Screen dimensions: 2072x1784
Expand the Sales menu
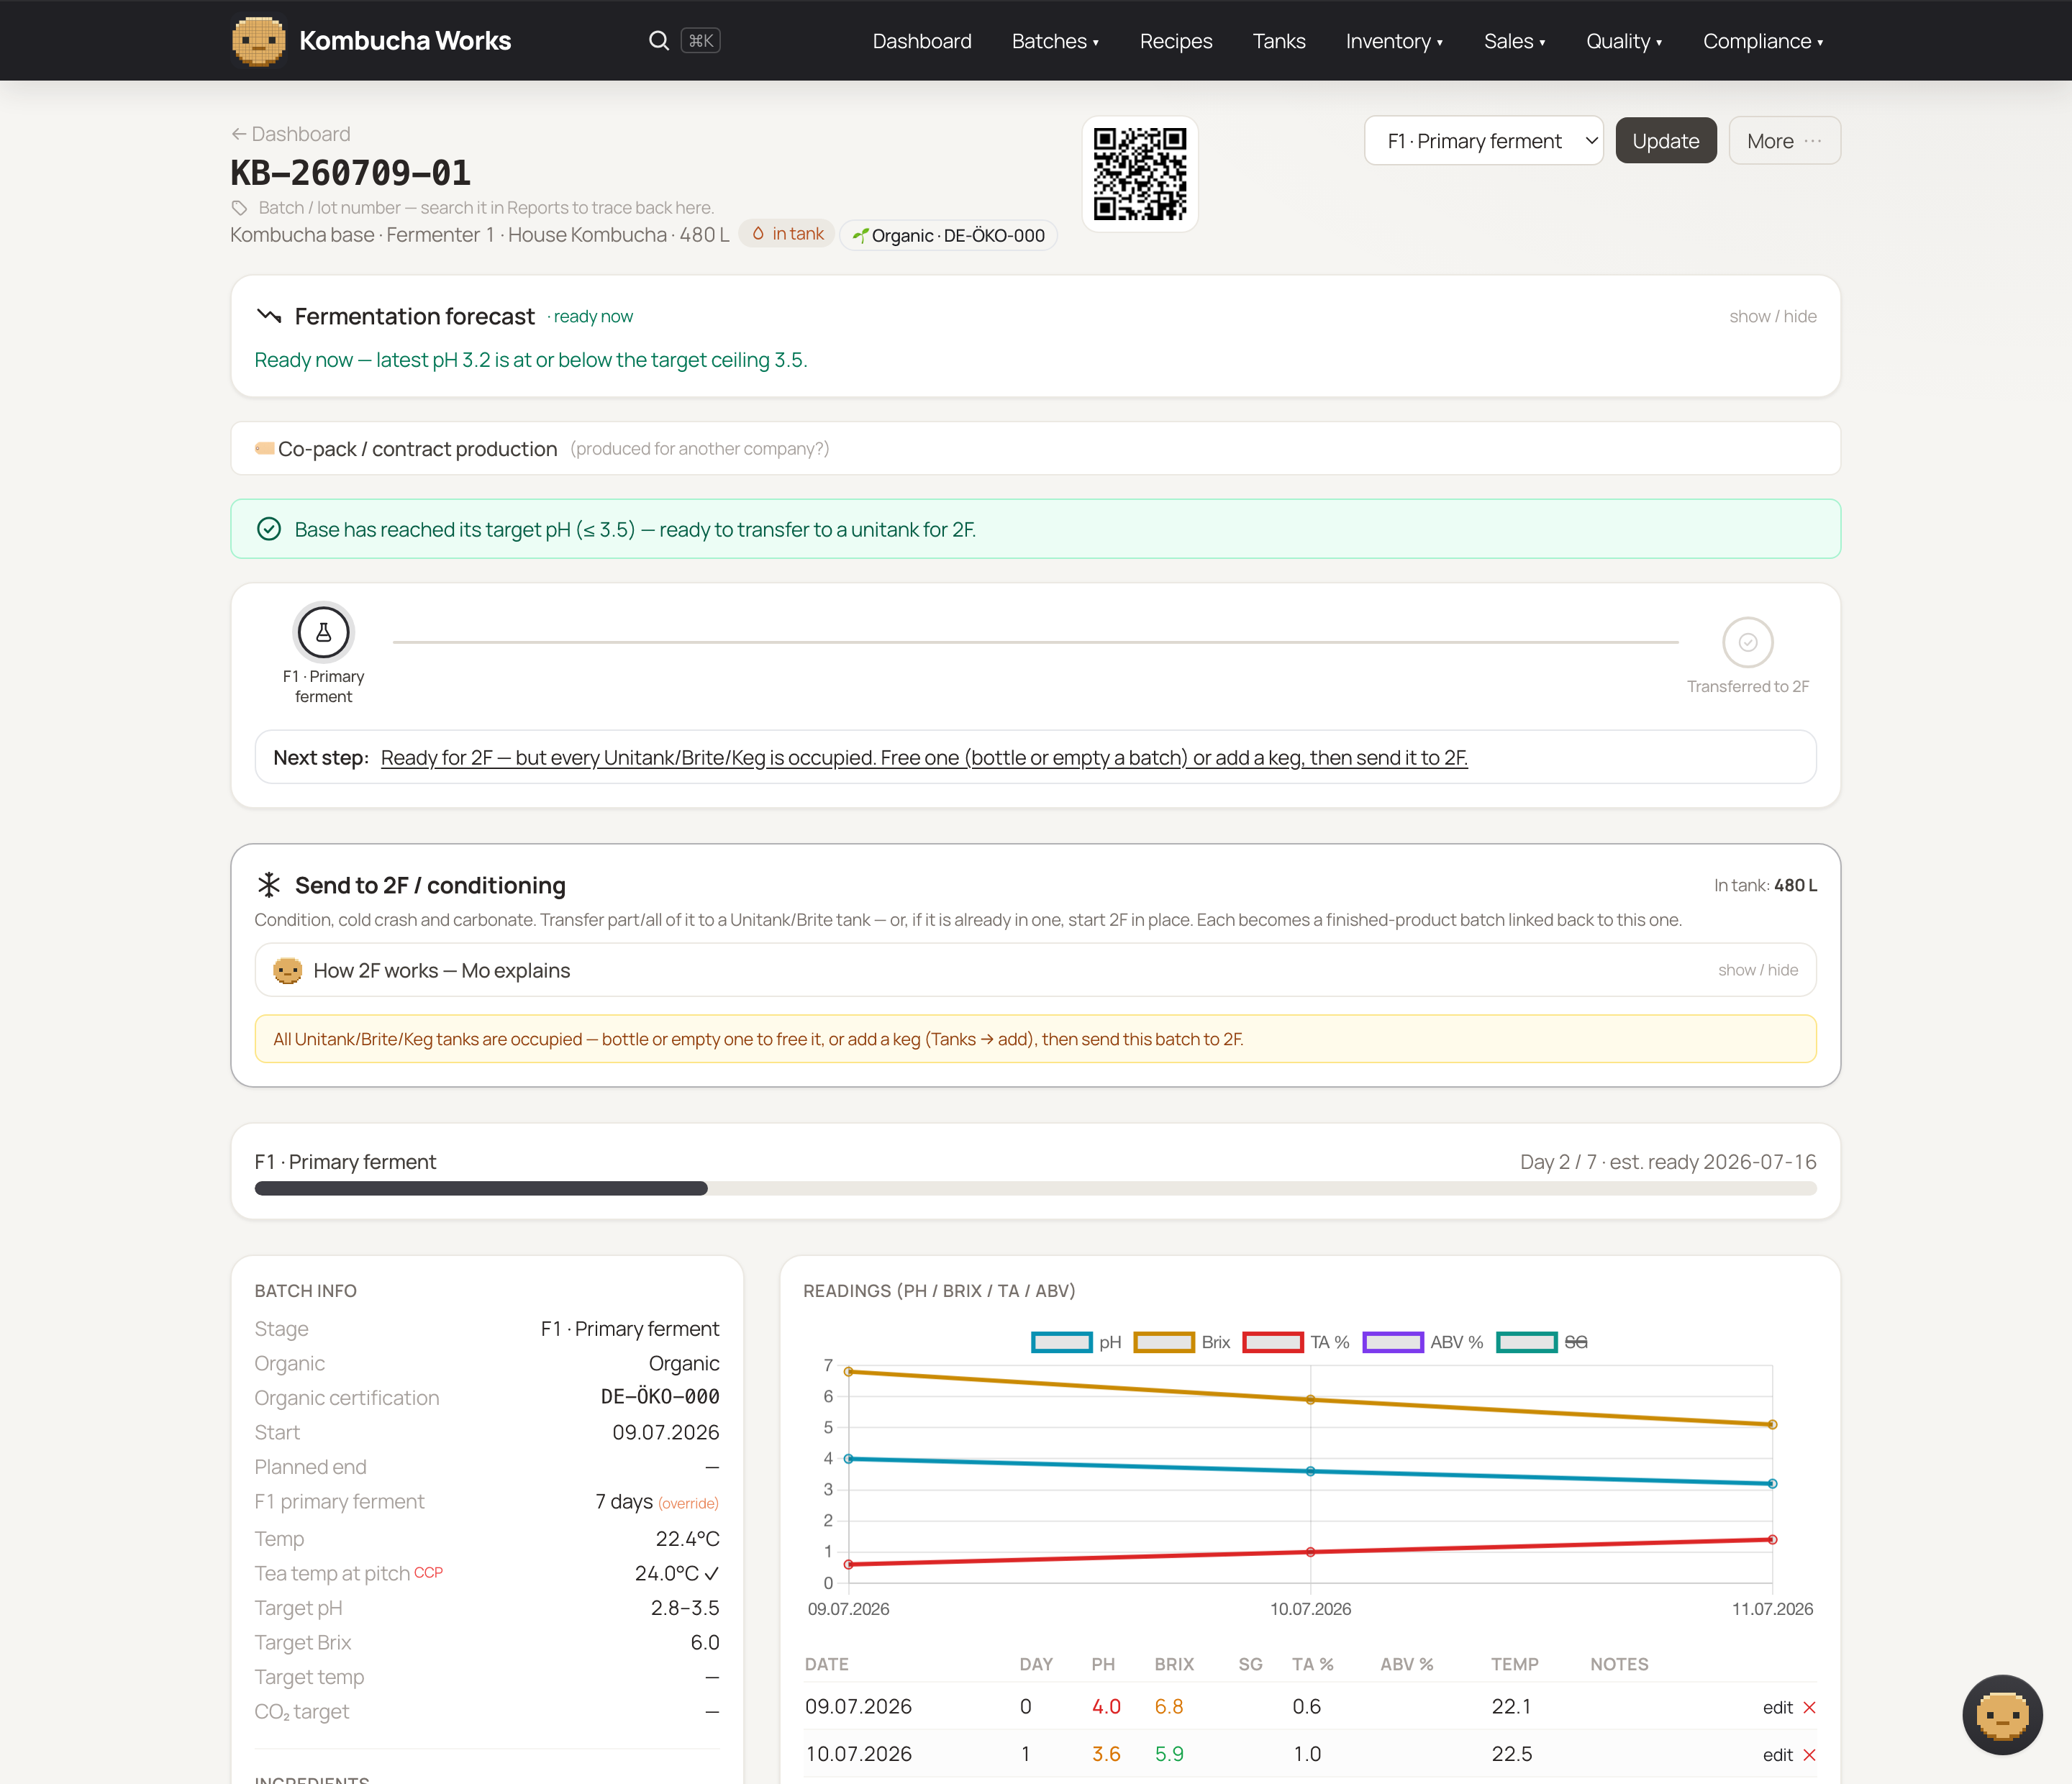(x=1514, y=41)
